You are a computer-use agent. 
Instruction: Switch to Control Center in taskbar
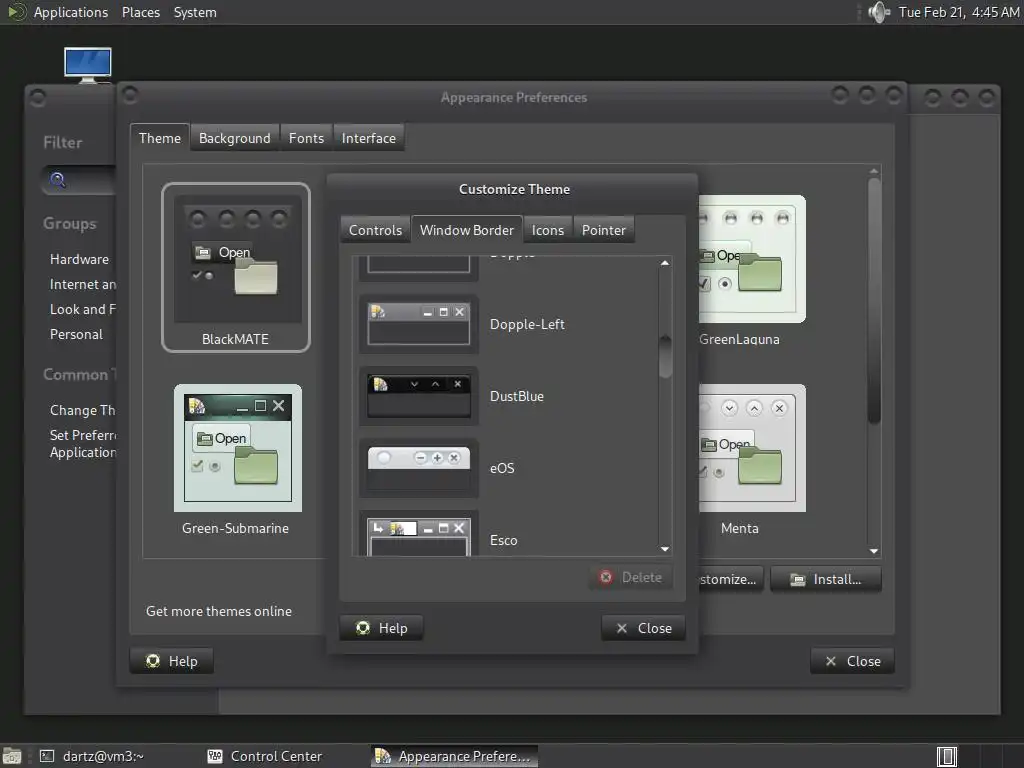pos(264,756)
